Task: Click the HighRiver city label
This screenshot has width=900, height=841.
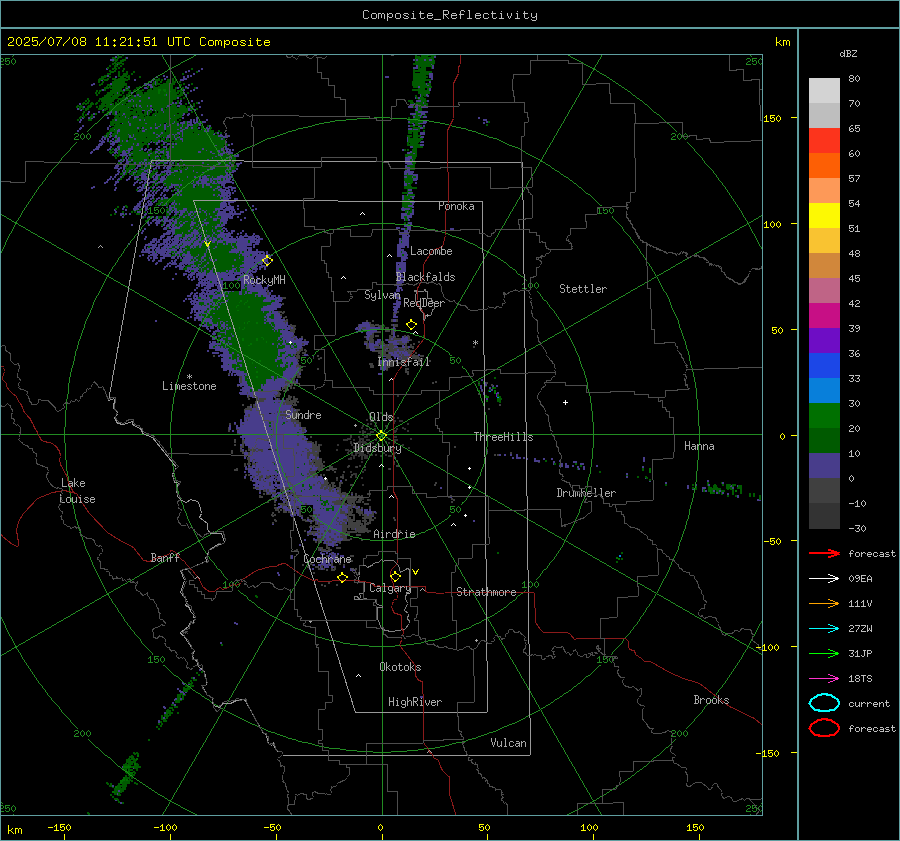Action: coord(415,702)
